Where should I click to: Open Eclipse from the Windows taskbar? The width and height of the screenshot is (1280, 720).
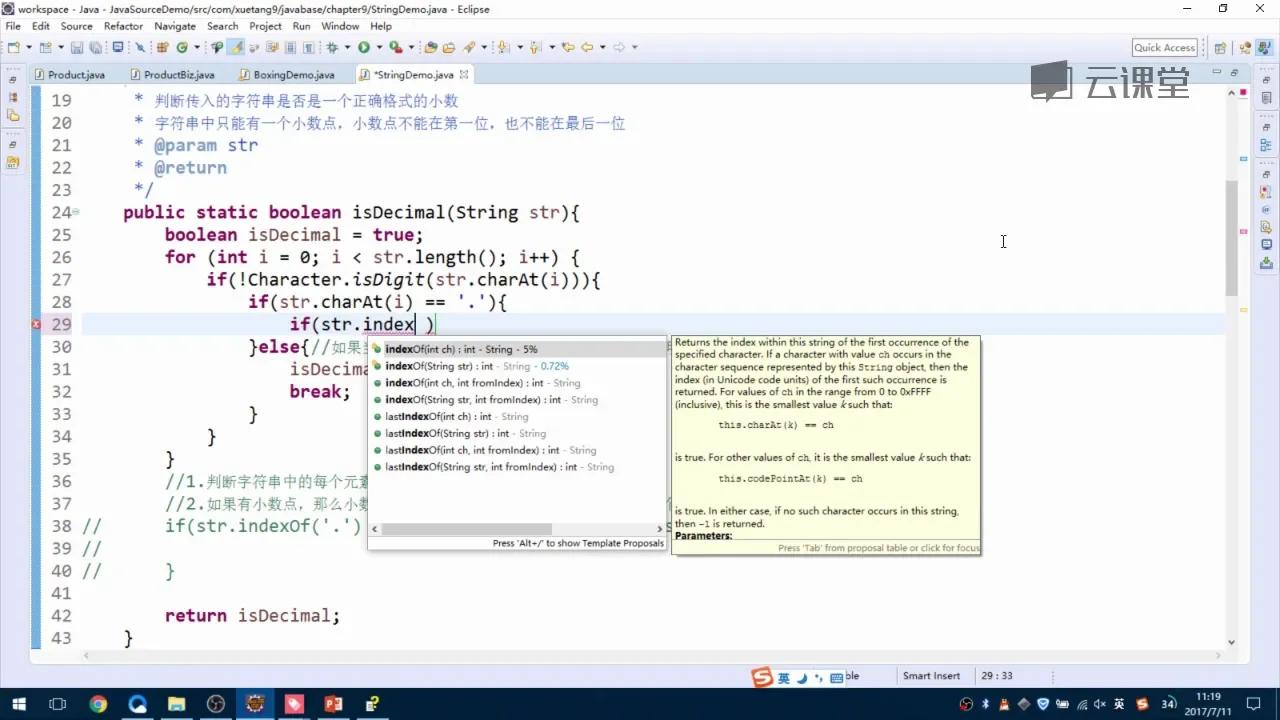point(255,705)
